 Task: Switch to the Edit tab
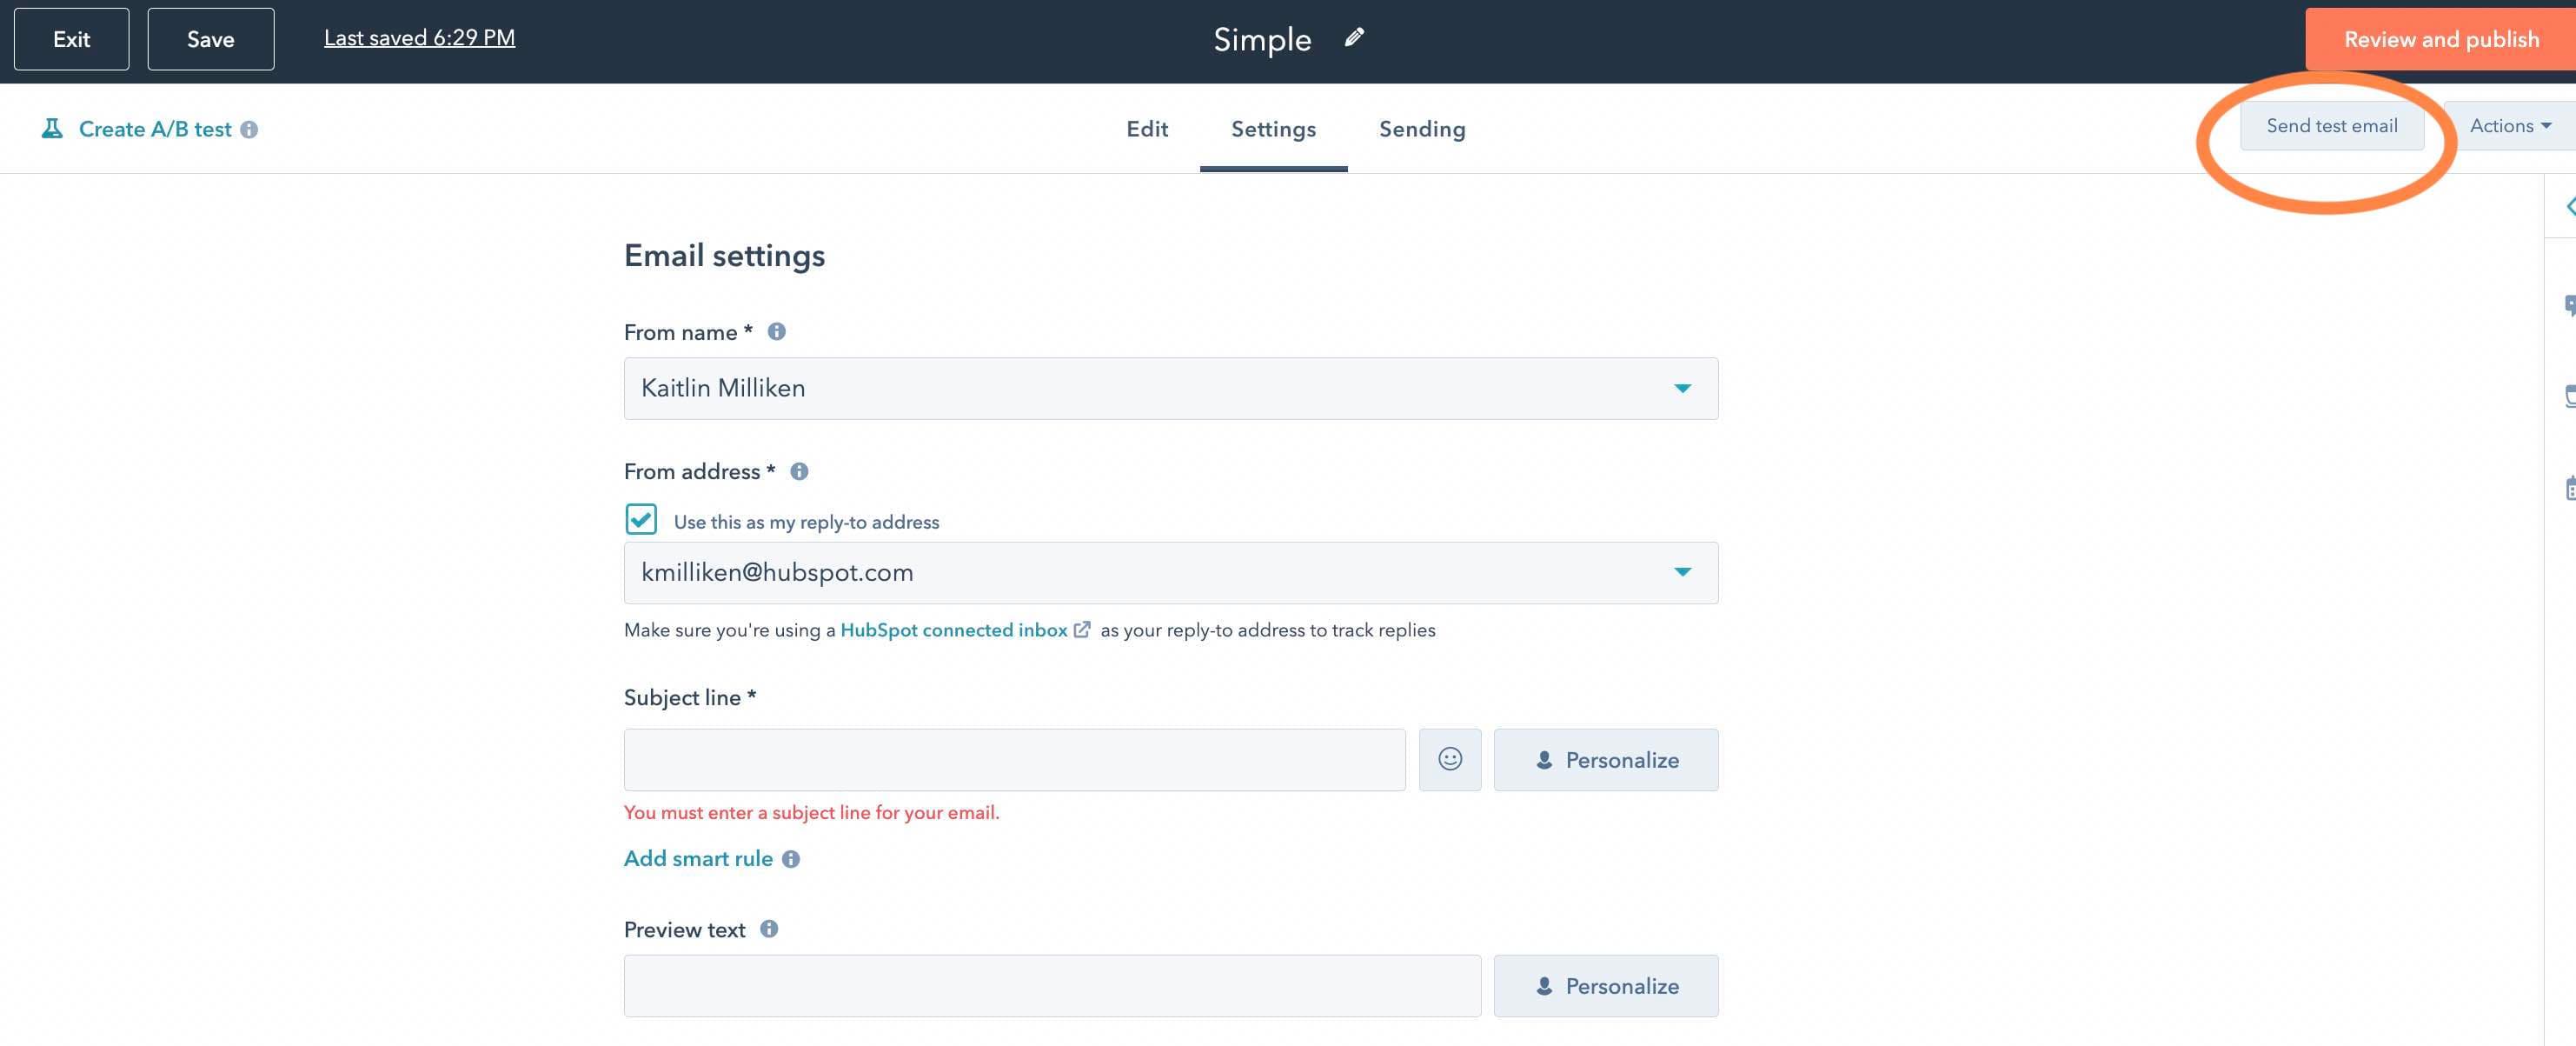coord(1147,129)
